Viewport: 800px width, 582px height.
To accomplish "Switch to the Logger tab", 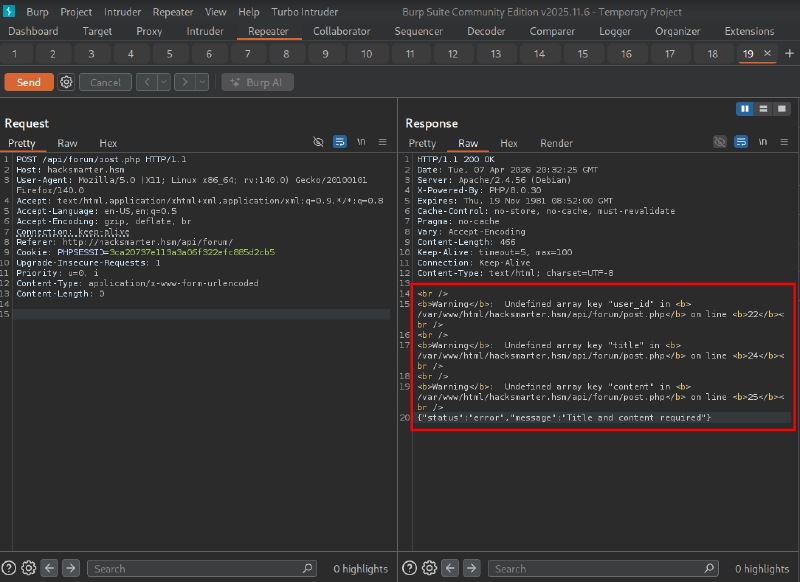I will 615,31.
